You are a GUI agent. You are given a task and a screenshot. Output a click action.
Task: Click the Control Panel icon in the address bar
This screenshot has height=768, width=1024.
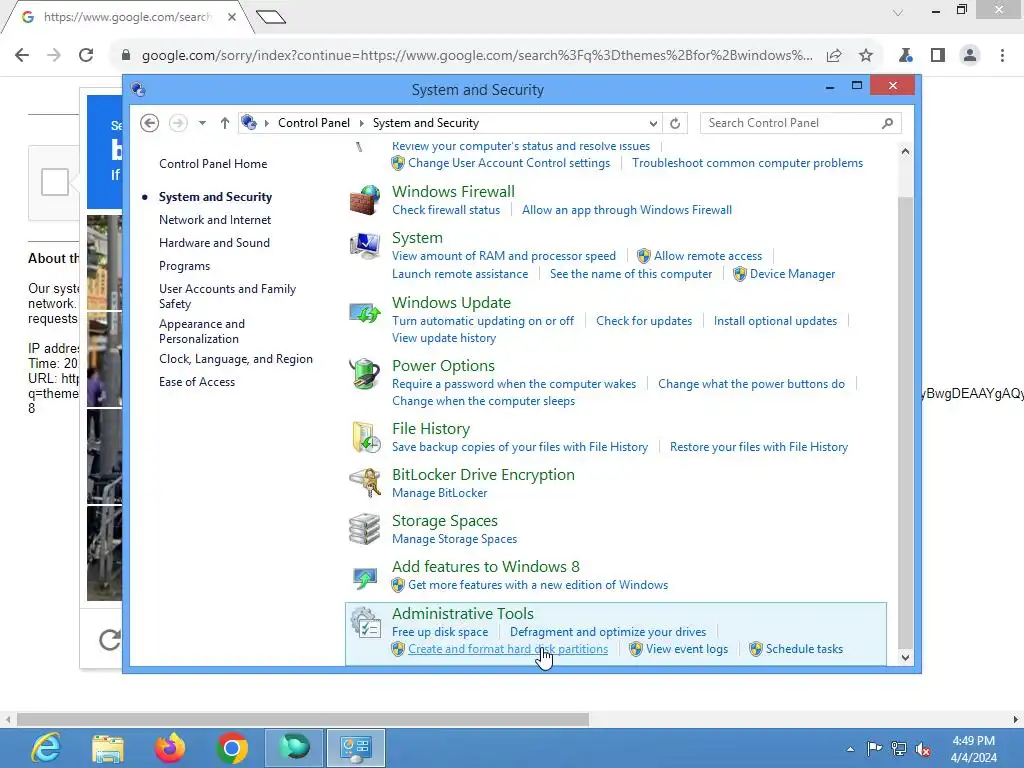[x=249, y=122]
